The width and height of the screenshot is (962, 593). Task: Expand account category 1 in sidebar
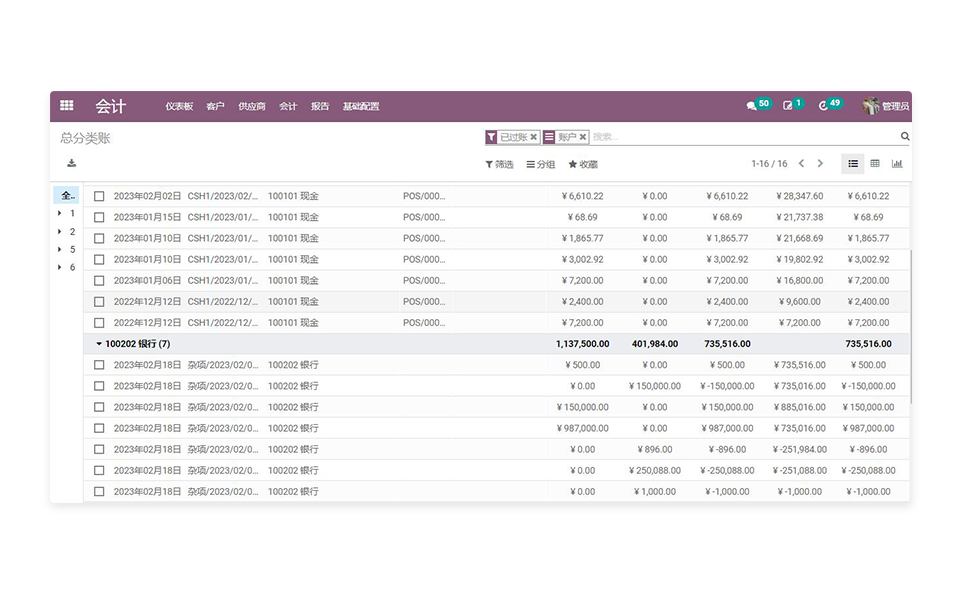pos(60,213)
